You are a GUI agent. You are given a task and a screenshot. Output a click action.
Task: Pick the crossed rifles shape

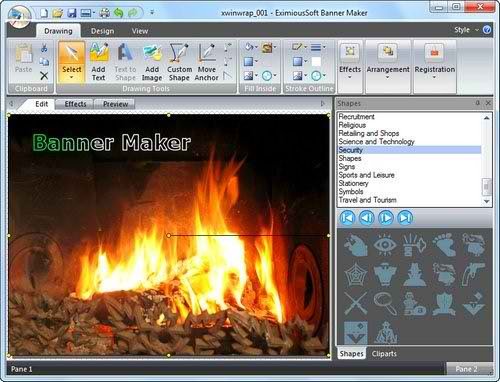[x=356, y=304]
